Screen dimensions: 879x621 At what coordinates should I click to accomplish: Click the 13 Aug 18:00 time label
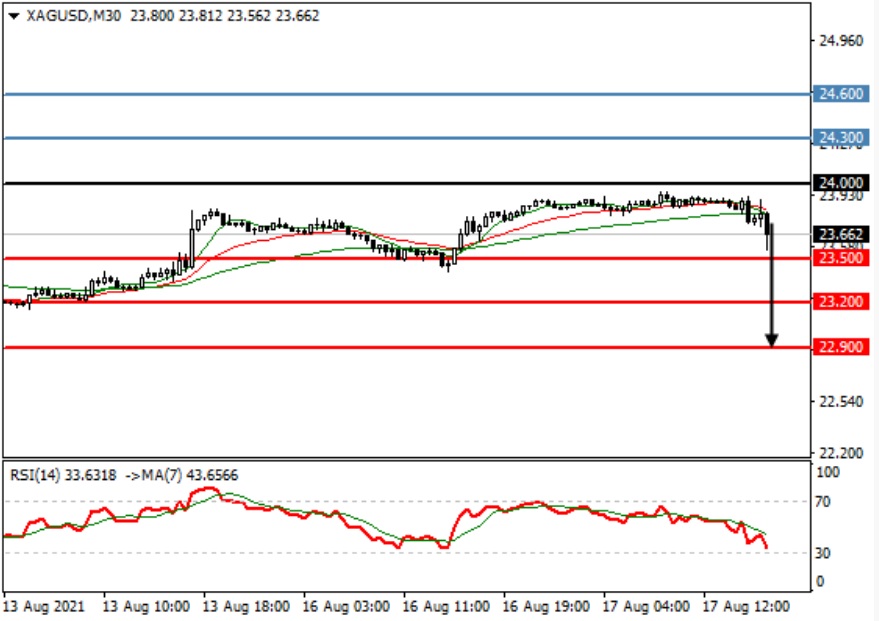(247, 606)
